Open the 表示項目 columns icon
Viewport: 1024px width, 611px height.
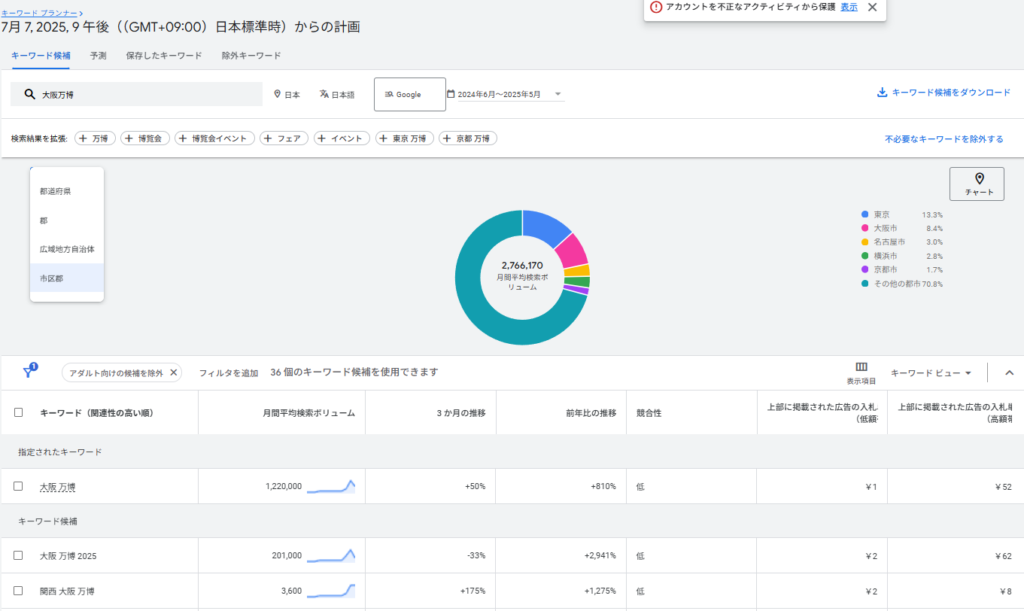pos(861,367)
